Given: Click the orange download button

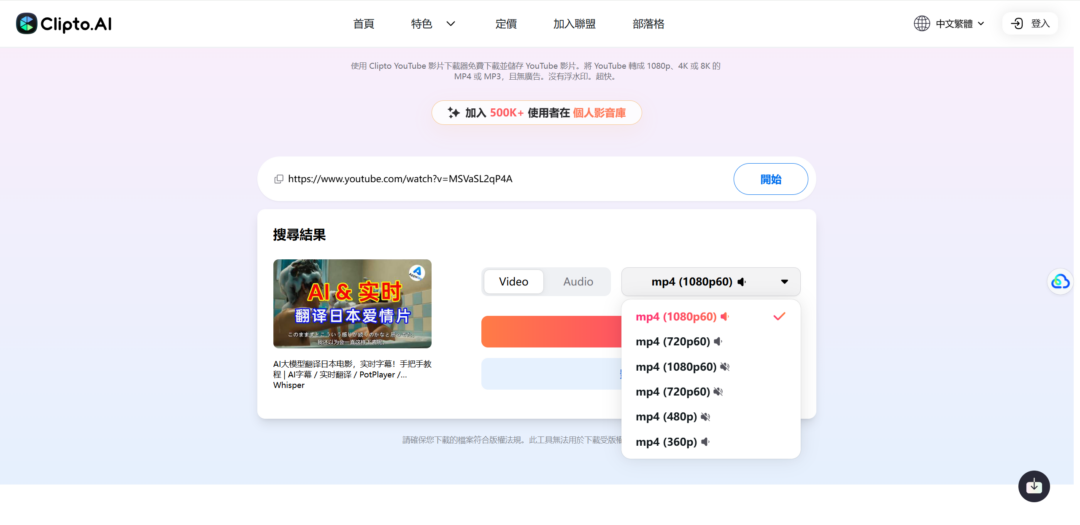Looking at the screenshot, I should point(551,331).
